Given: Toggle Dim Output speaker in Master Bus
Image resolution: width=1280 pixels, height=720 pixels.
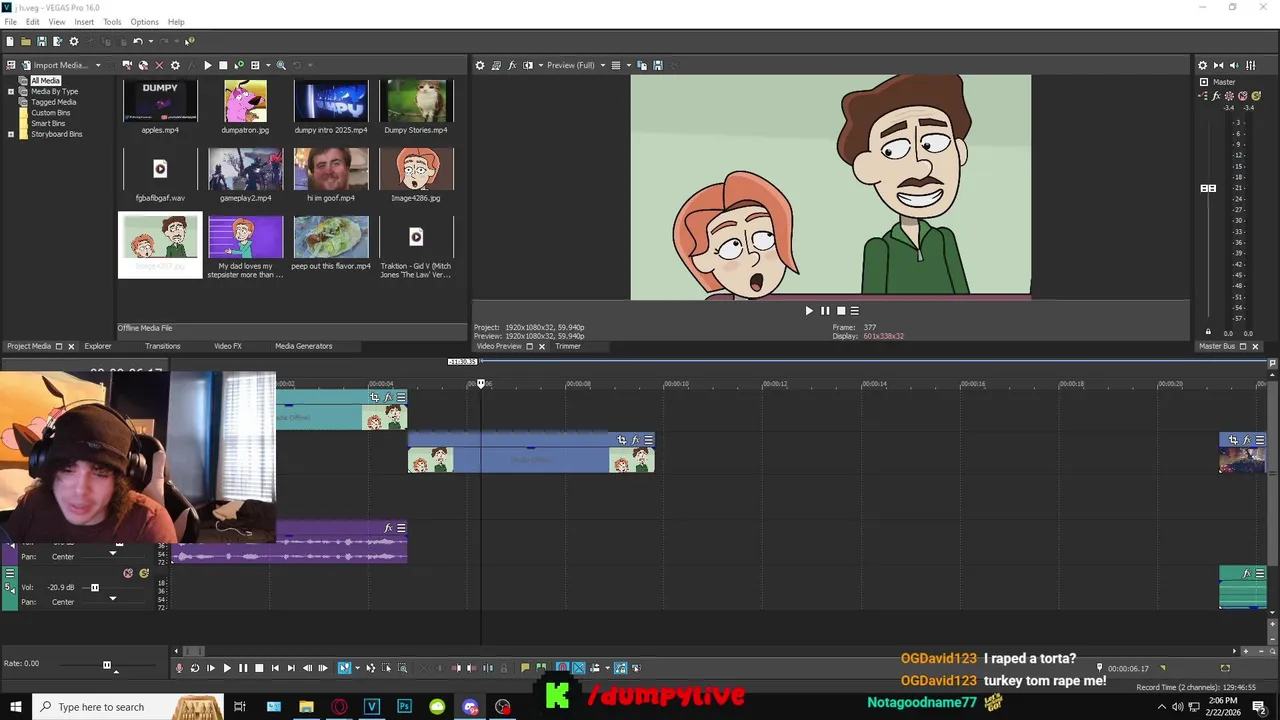Looking at the screenshot, I should tap(1235, 65).
